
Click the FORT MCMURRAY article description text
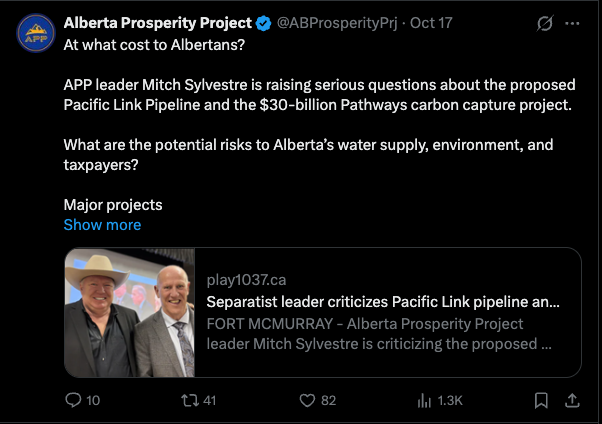(379, 334)
